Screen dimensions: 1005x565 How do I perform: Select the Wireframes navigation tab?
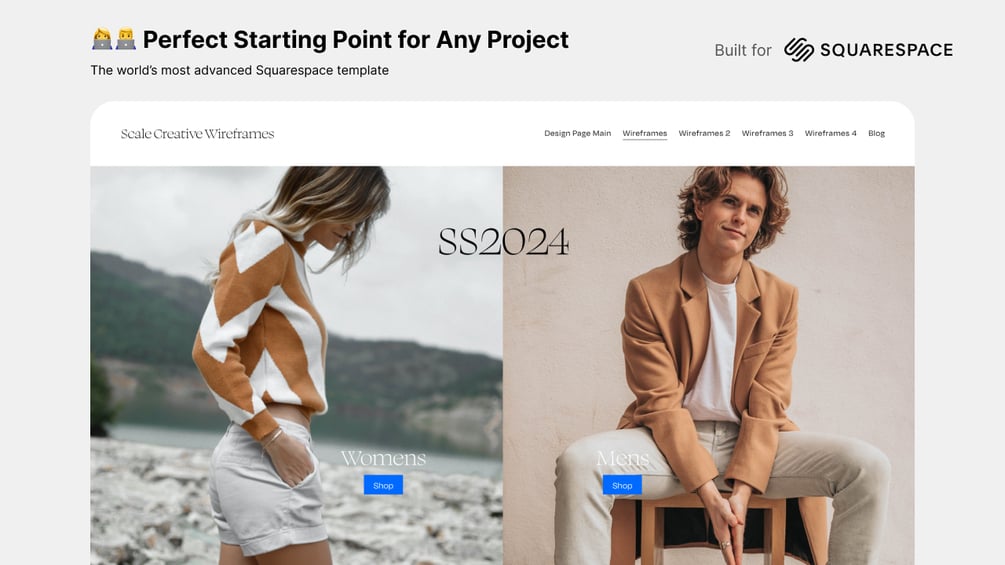click(x=645, y=133)
